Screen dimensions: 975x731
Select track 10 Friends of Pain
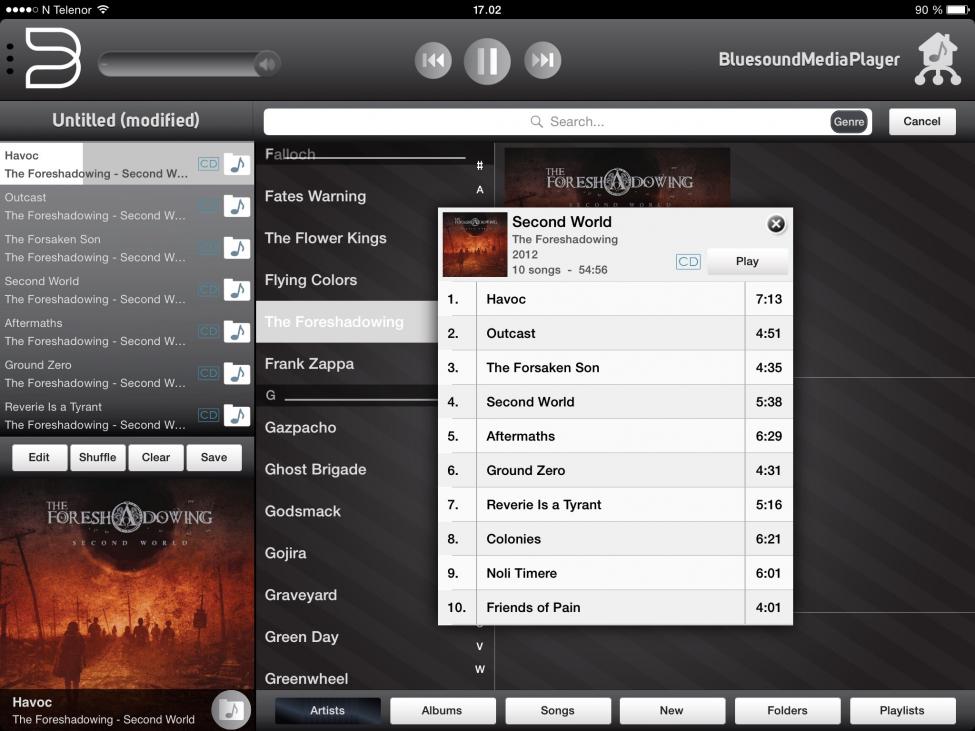[x=615, y=607]
